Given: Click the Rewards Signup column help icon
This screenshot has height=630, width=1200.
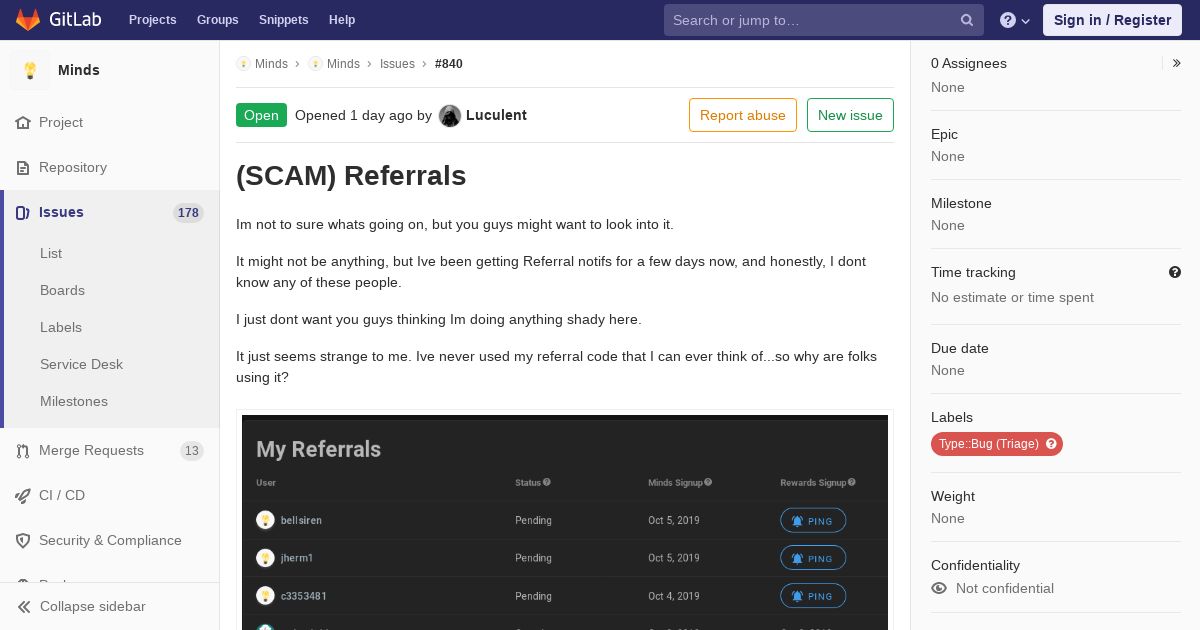Looking at the screenshot, I should point(852,482).
